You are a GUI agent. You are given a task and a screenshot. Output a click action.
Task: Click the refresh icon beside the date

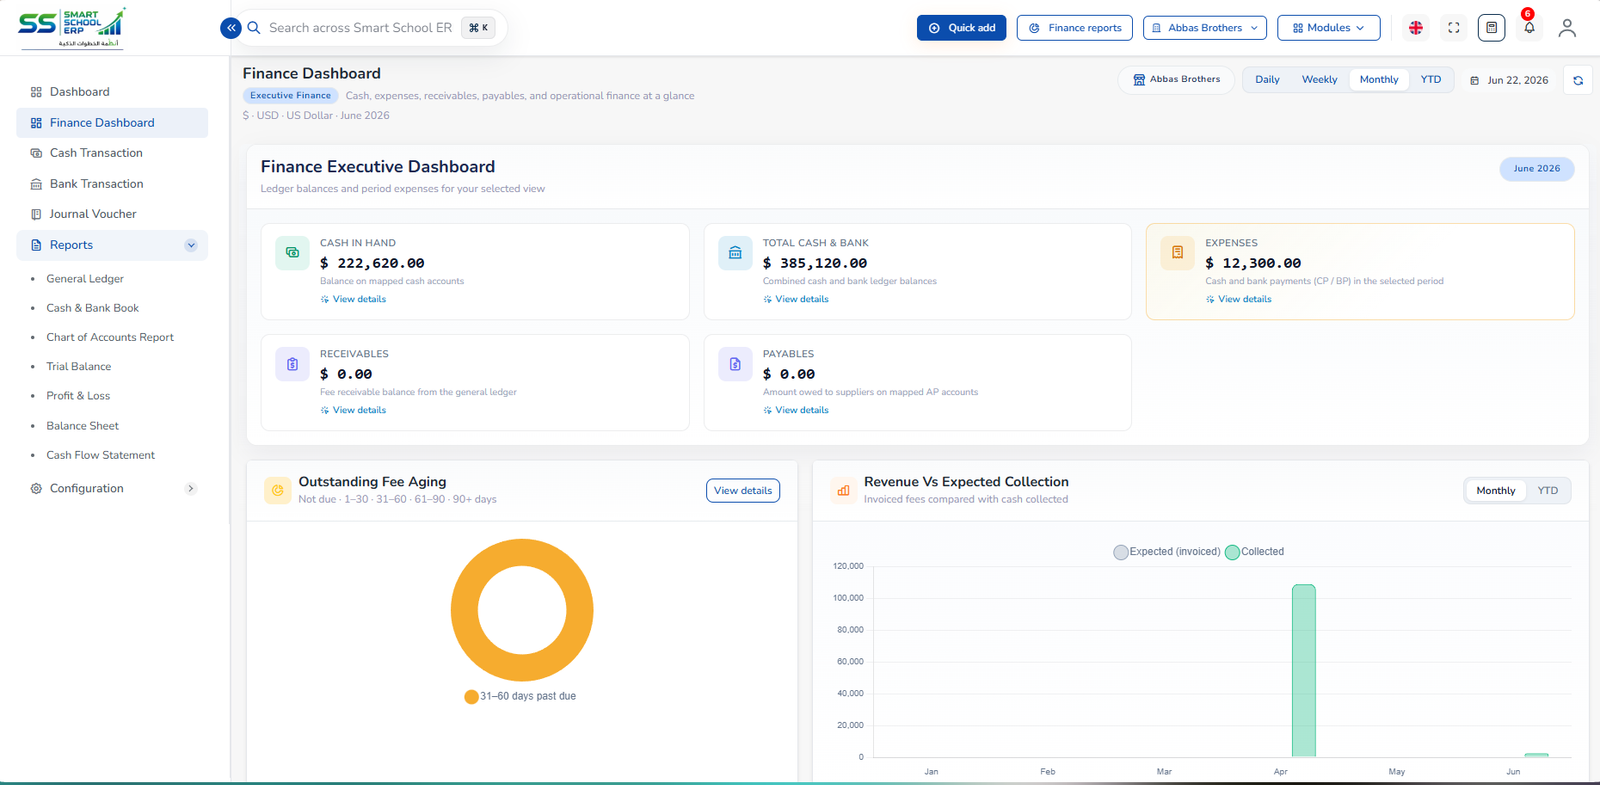click(x=1578, y=80)
